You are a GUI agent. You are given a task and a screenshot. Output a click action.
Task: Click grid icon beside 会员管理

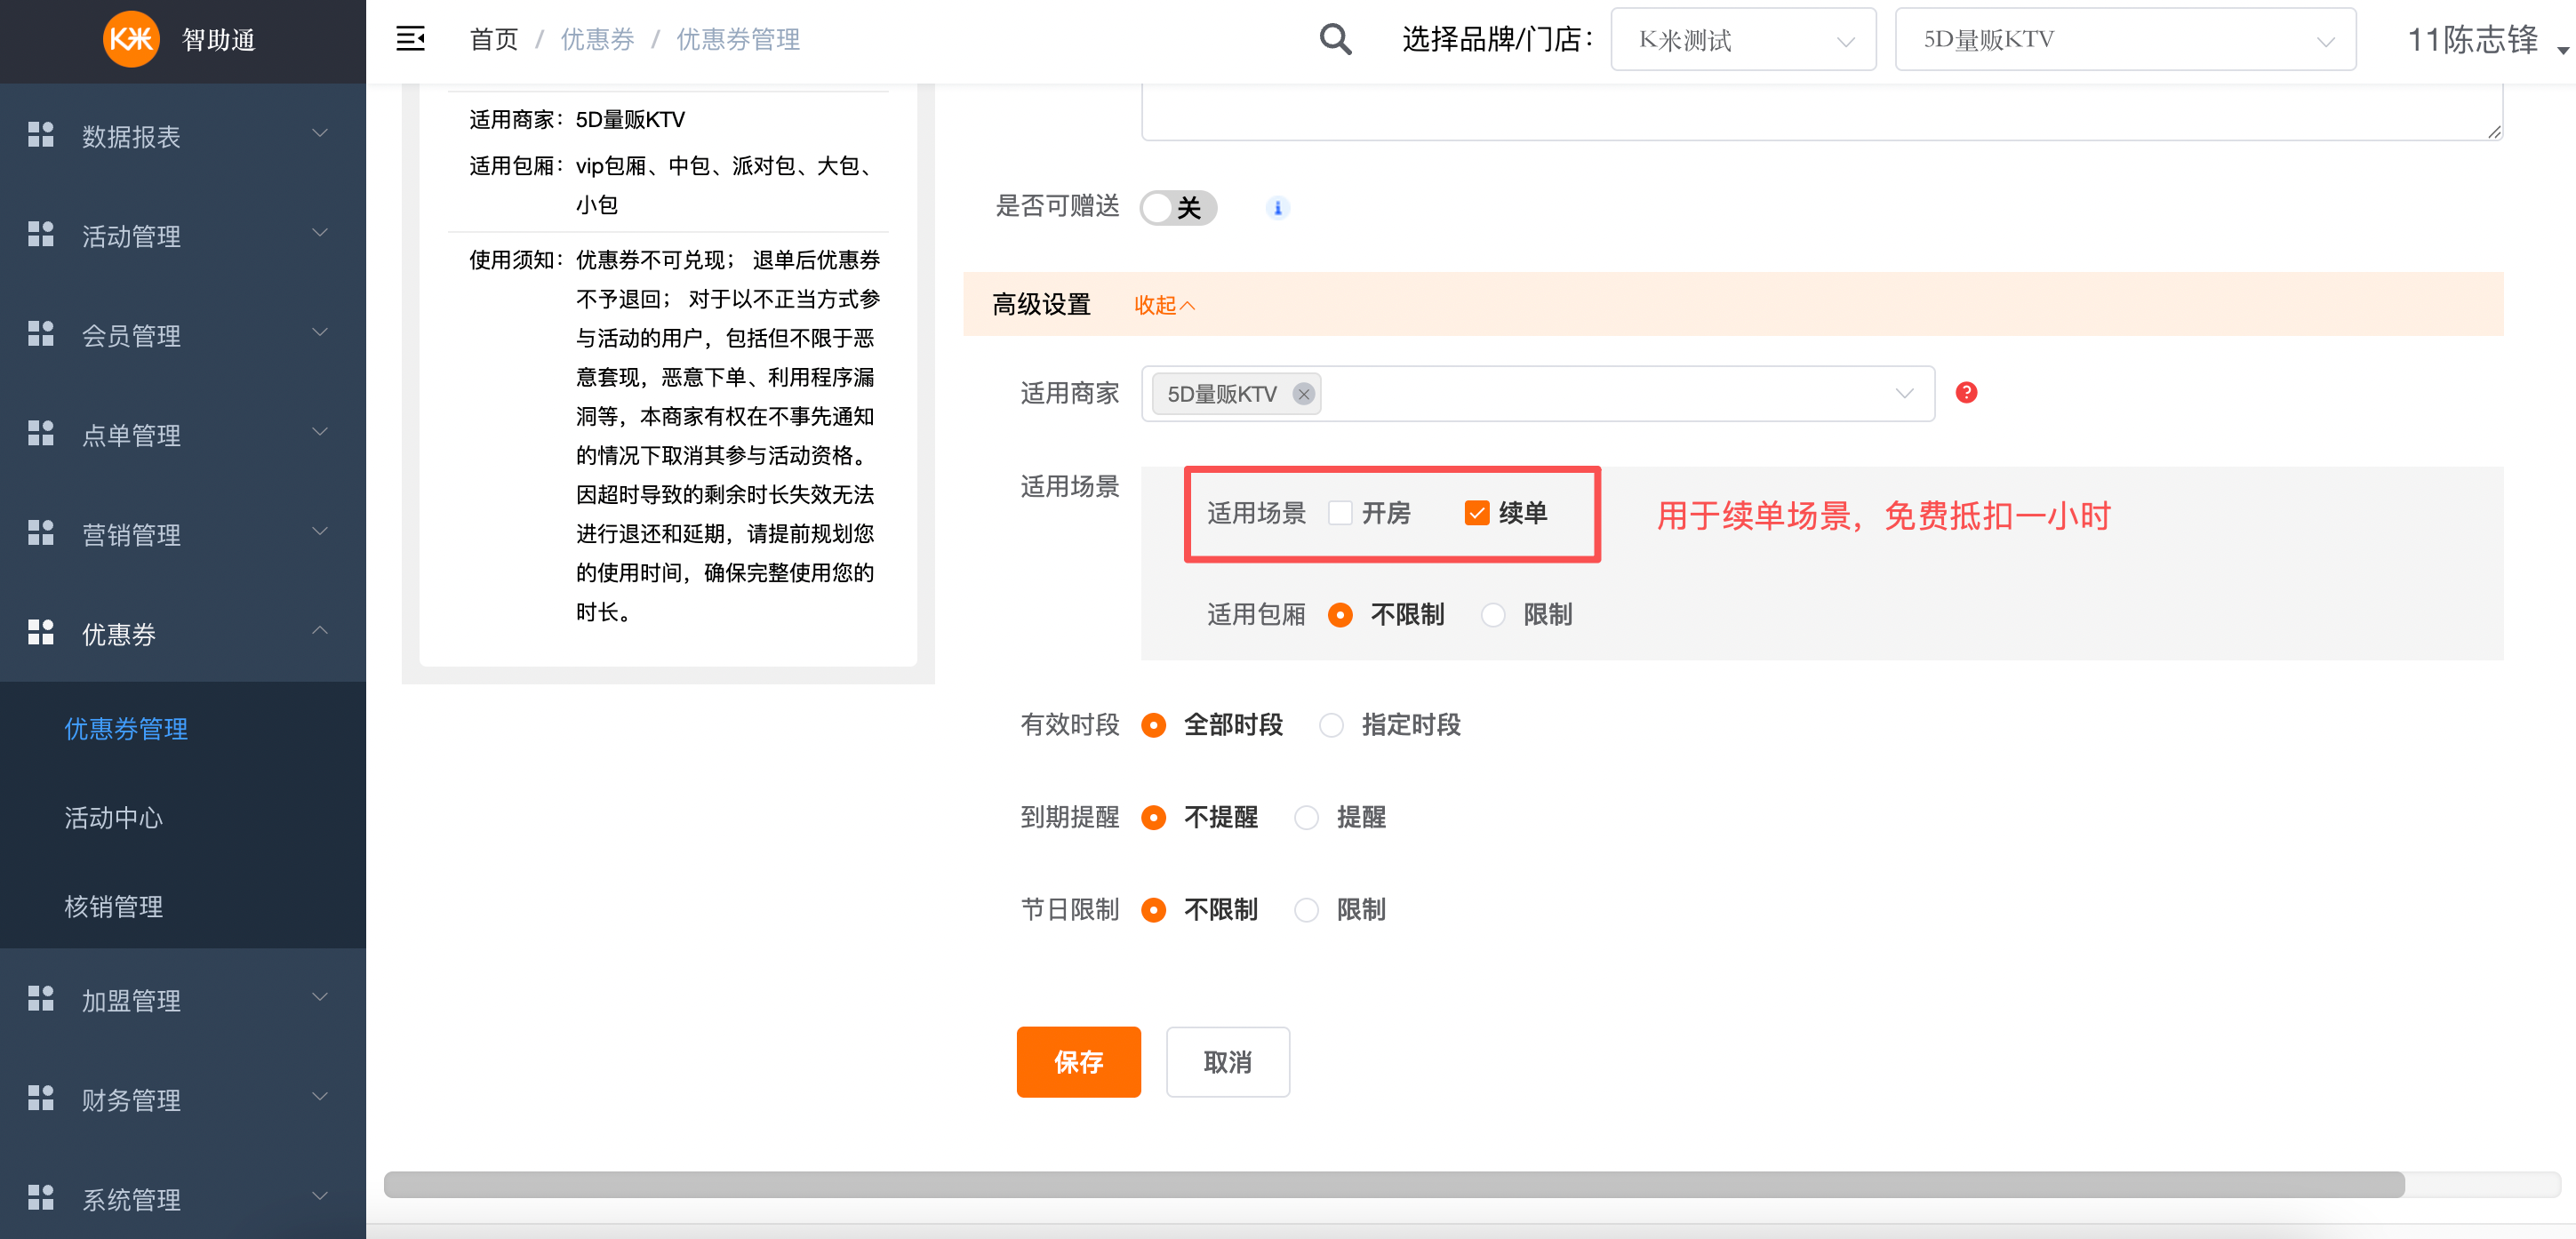coord(41,333)
